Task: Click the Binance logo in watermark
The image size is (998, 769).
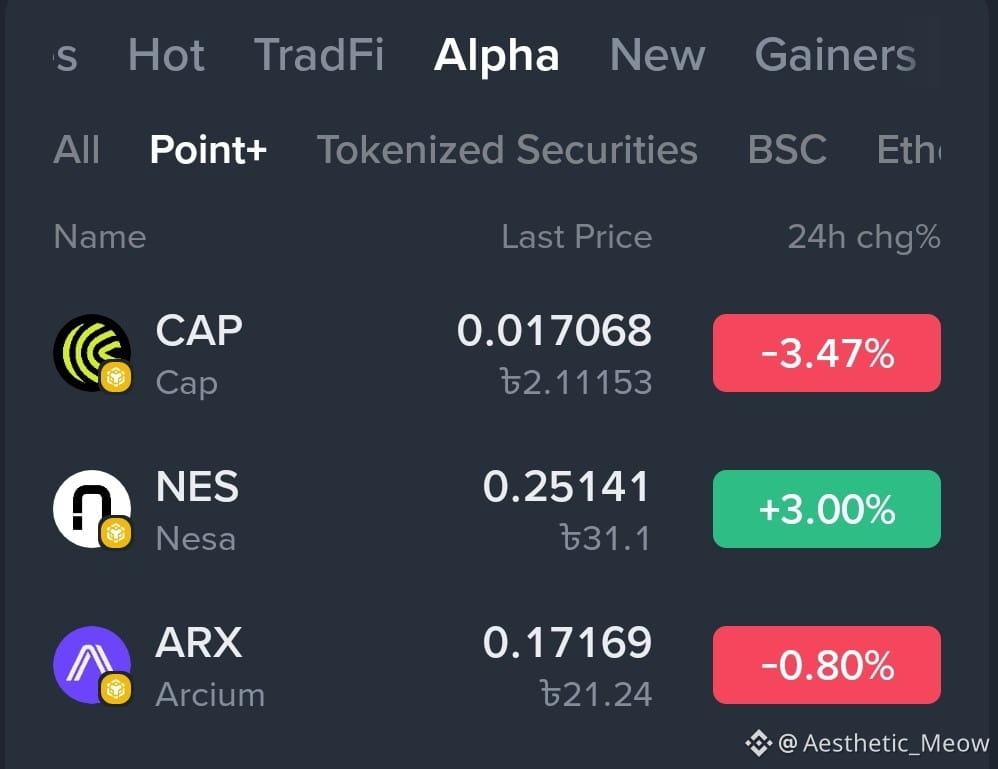Action: pyautogui.click(x=758, y=743)
